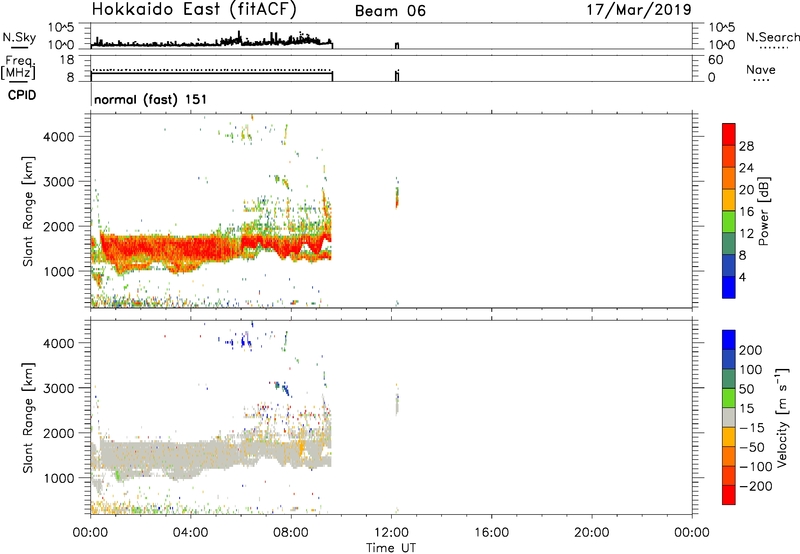This screenshot has width=800, height=554.
Task: Click the '16:00' time tick label
Action: pos(492,533)
